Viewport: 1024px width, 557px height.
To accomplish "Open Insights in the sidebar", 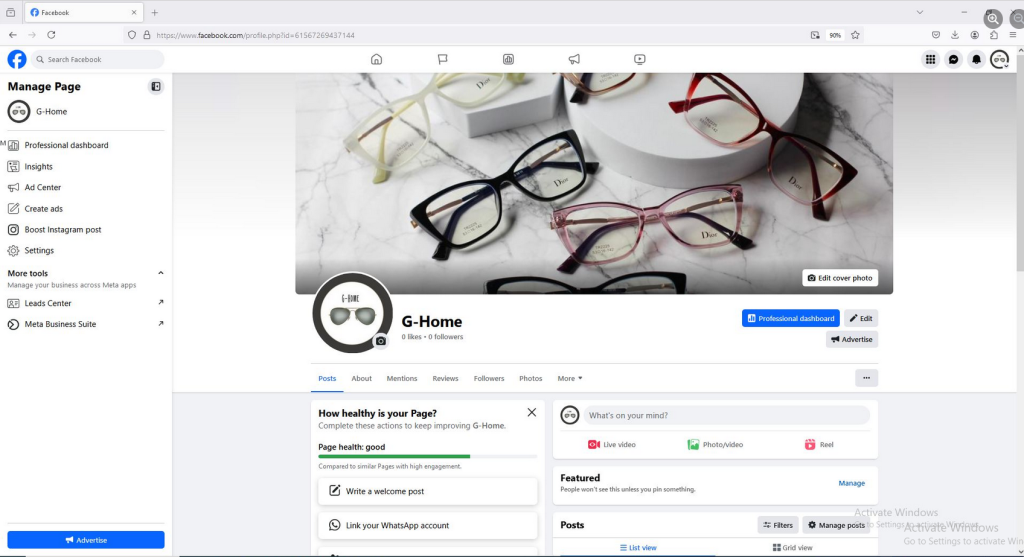I will click(x=39, y=166).
